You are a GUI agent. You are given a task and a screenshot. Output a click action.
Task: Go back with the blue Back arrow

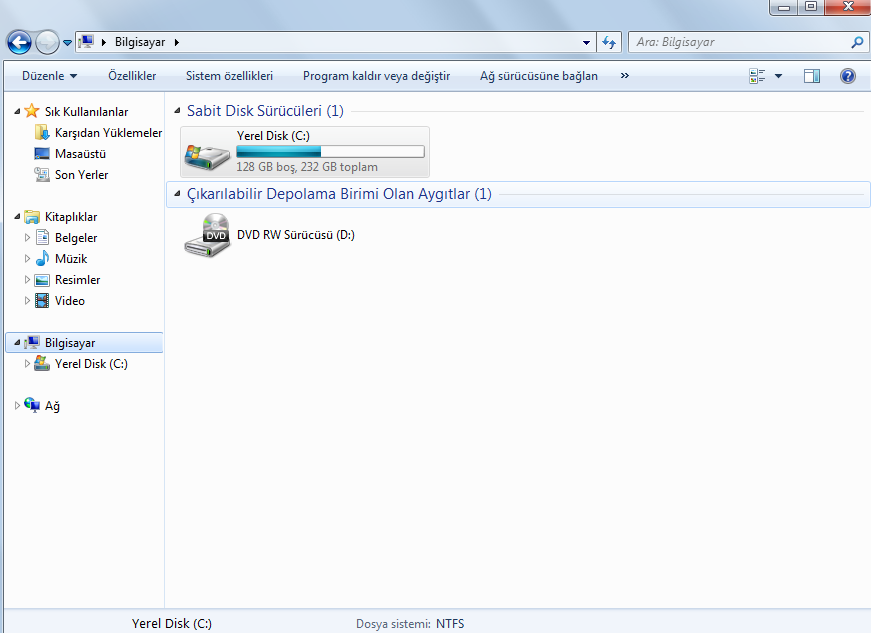click(19, 42)
